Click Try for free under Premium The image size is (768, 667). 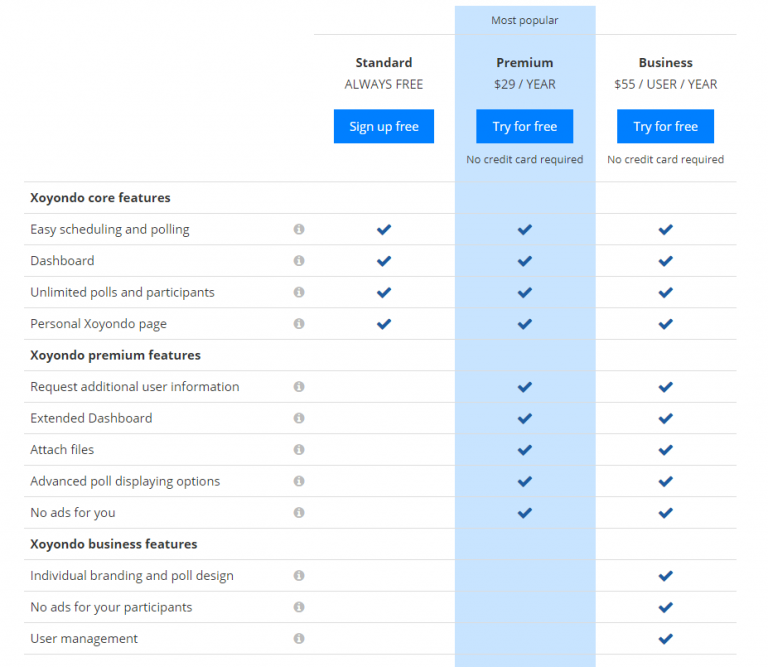tap(524, 127)
